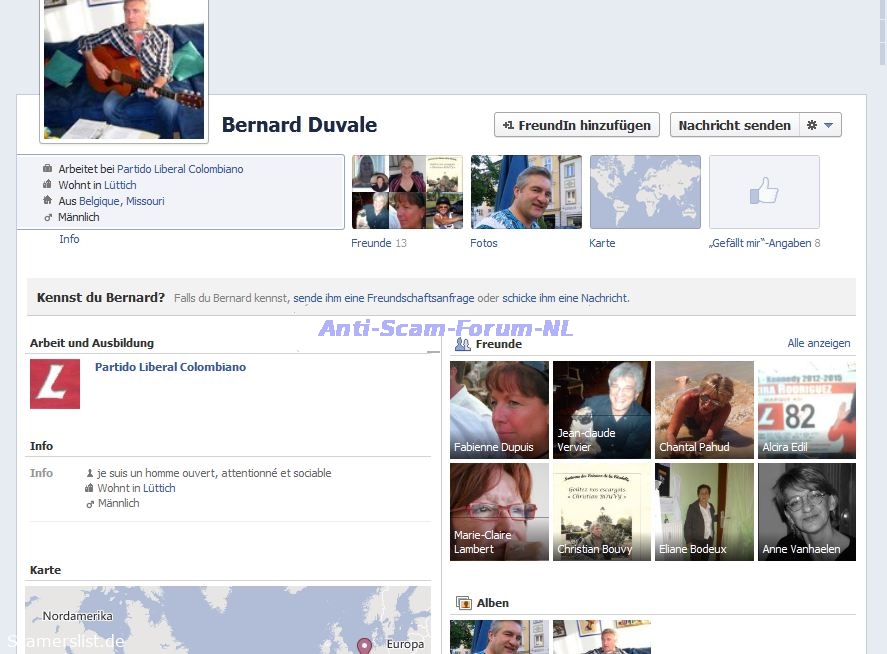Click the Partido Liberal Colombiano red logo

(55, 384)
